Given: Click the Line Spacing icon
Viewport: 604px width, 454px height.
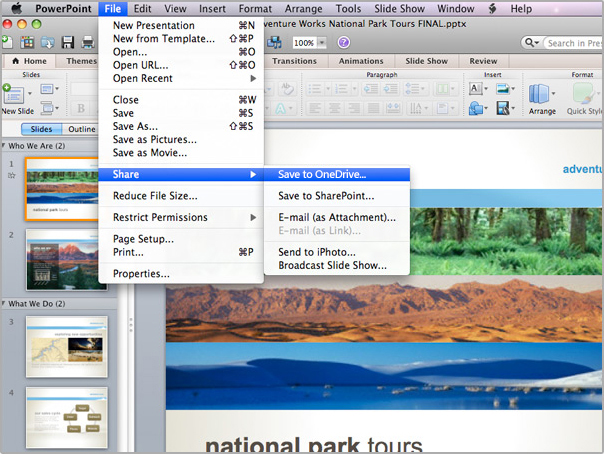Looking at the screenshot, I should click(412, 89).
